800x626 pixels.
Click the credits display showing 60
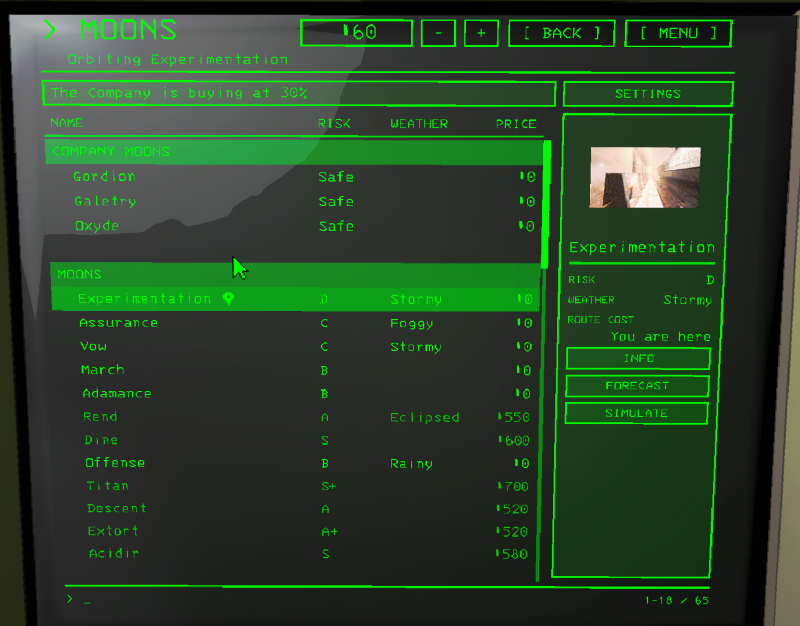357,33
